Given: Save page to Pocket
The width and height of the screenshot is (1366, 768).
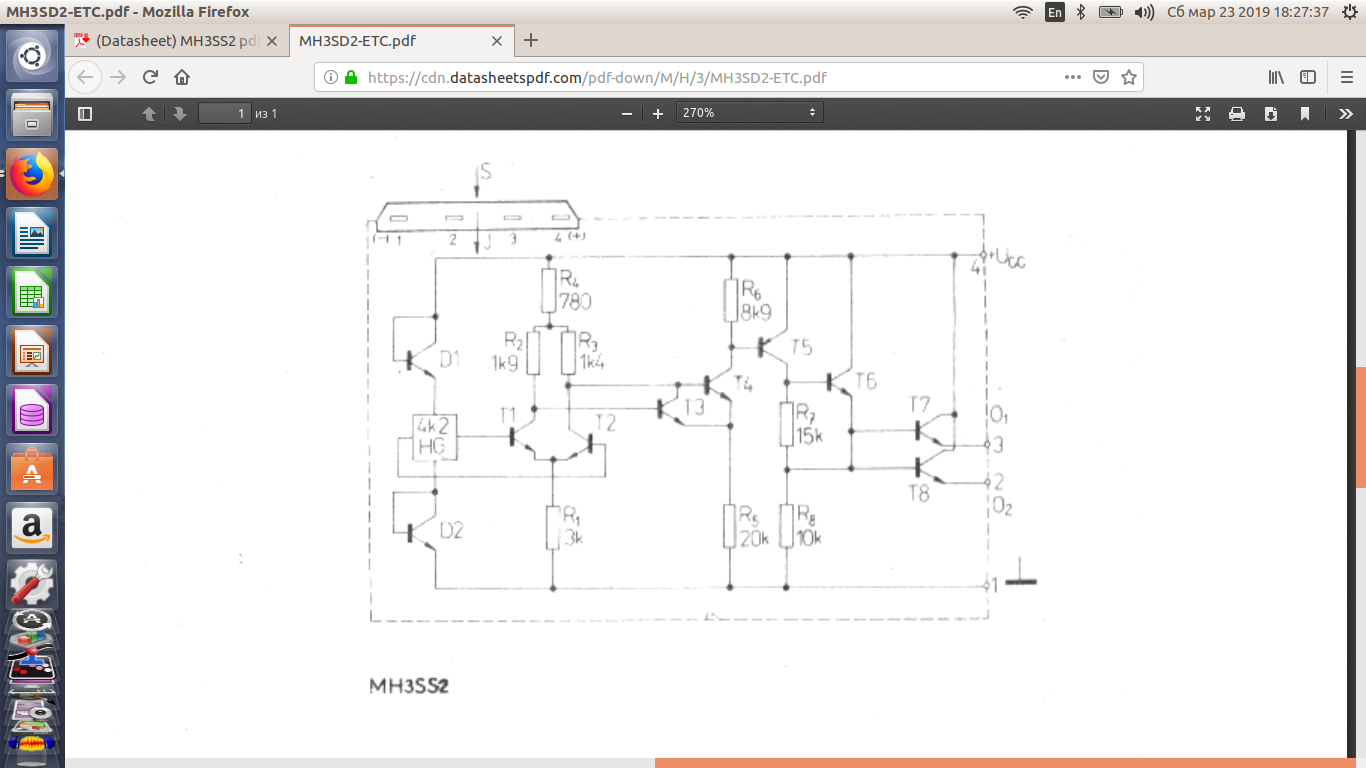Looking at the screenshot, I should tap(1101, 77).
